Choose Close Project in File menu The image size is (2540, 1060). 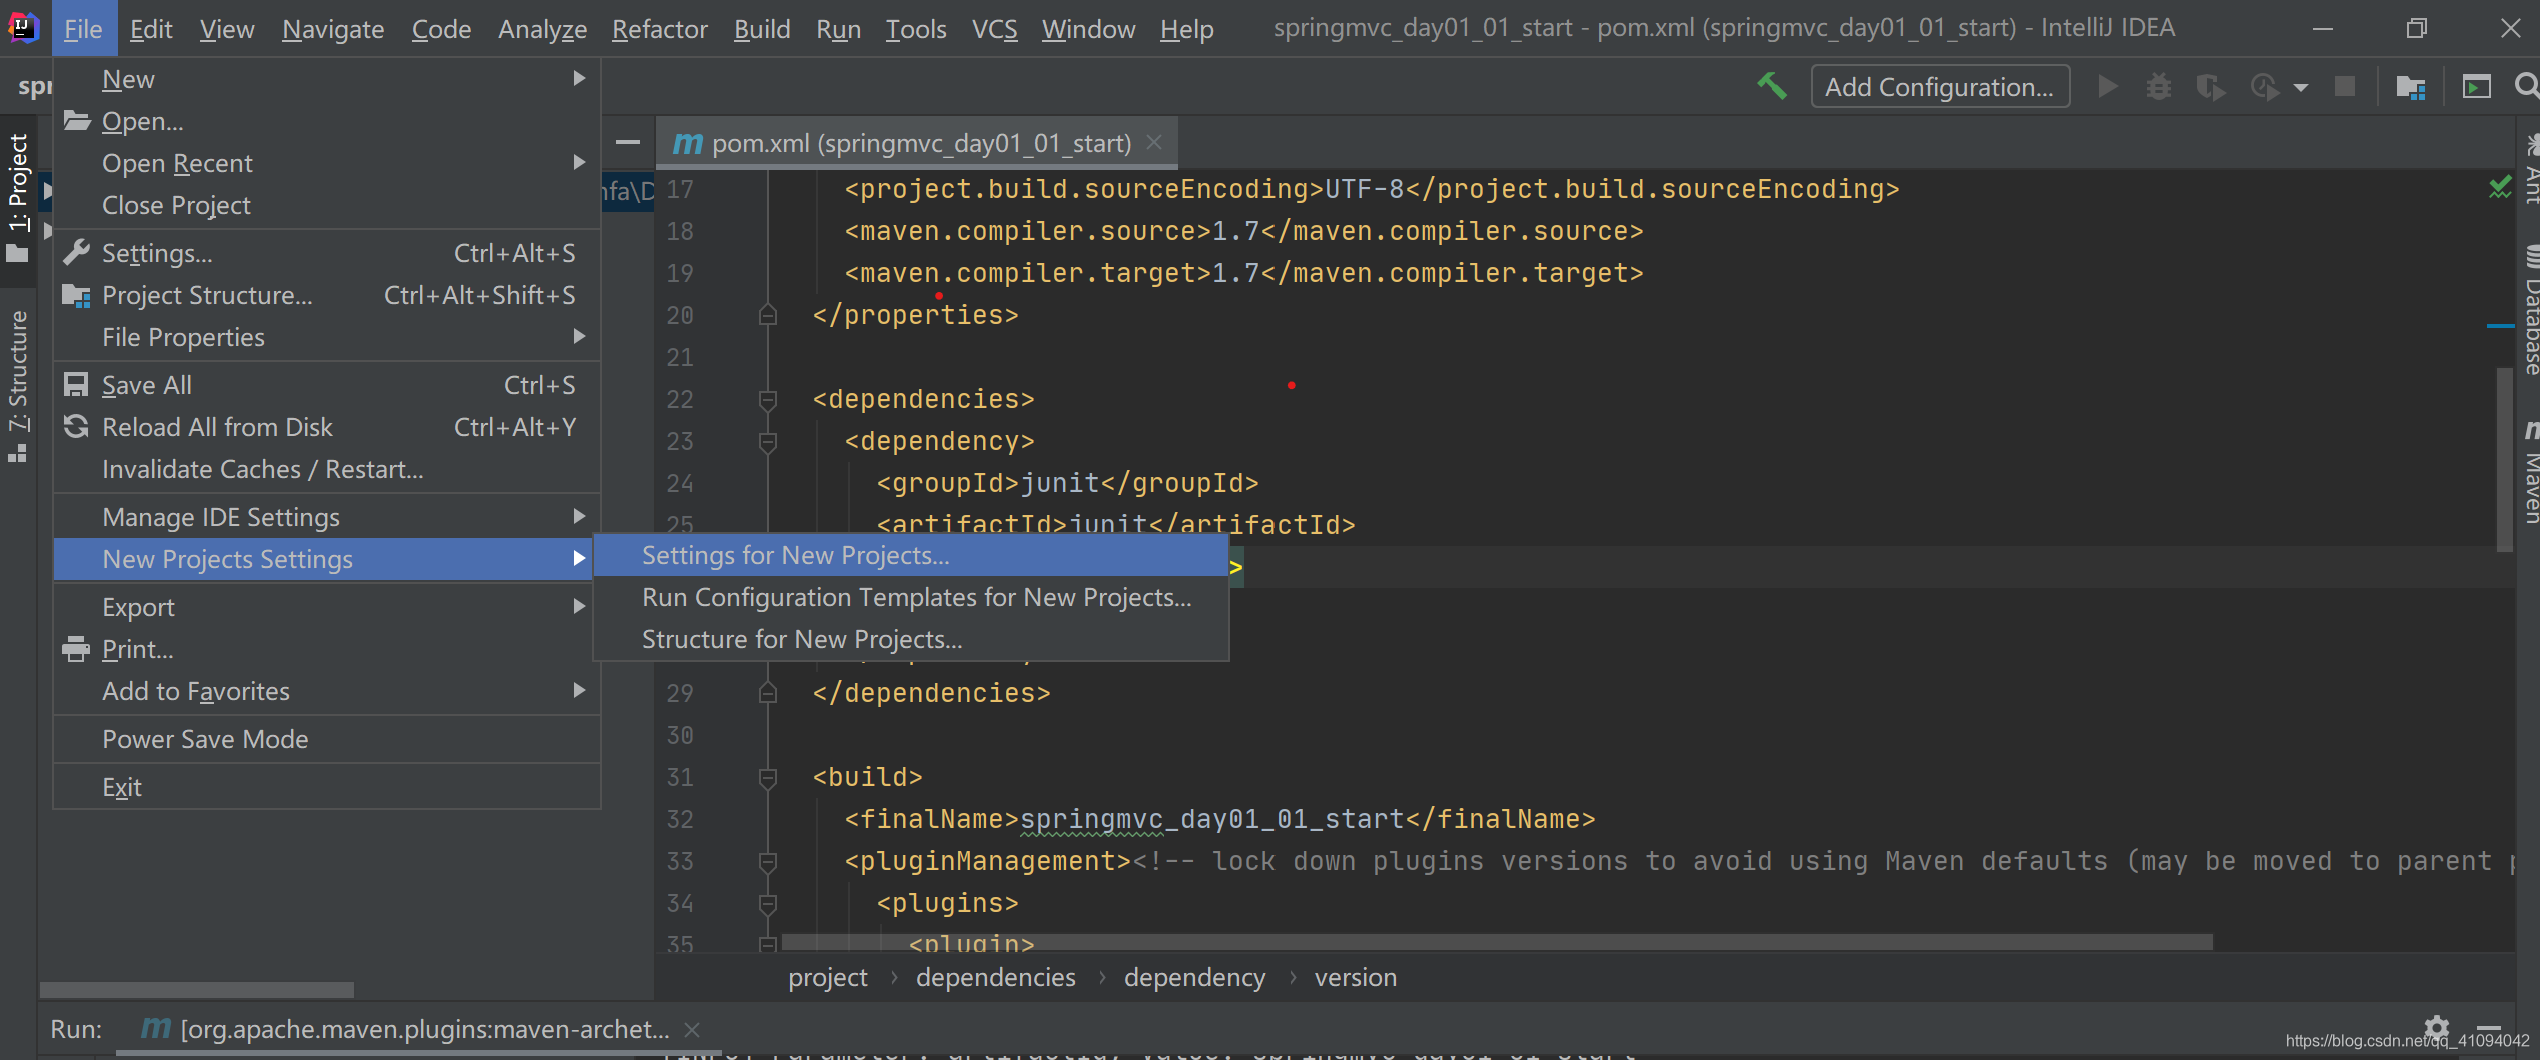coord(327,205)
